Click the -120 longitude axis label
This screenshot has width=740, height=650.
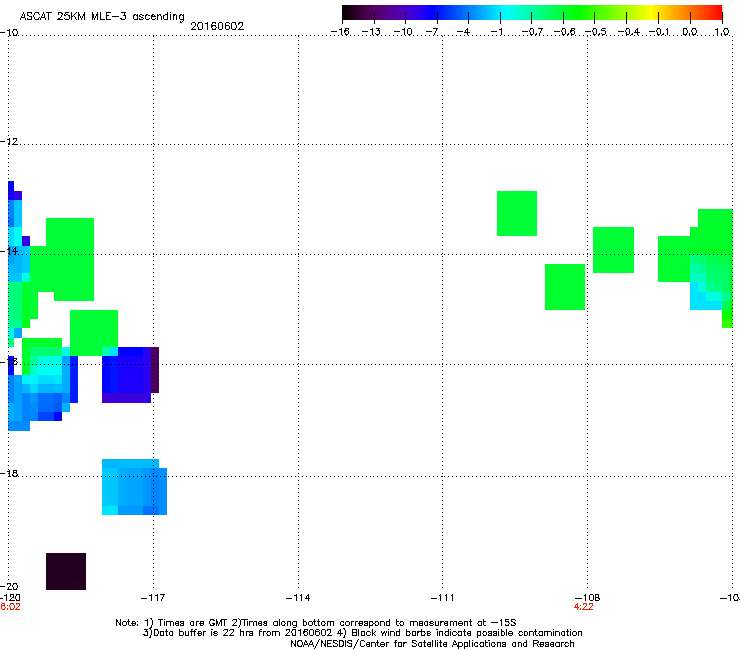[10, 598]
